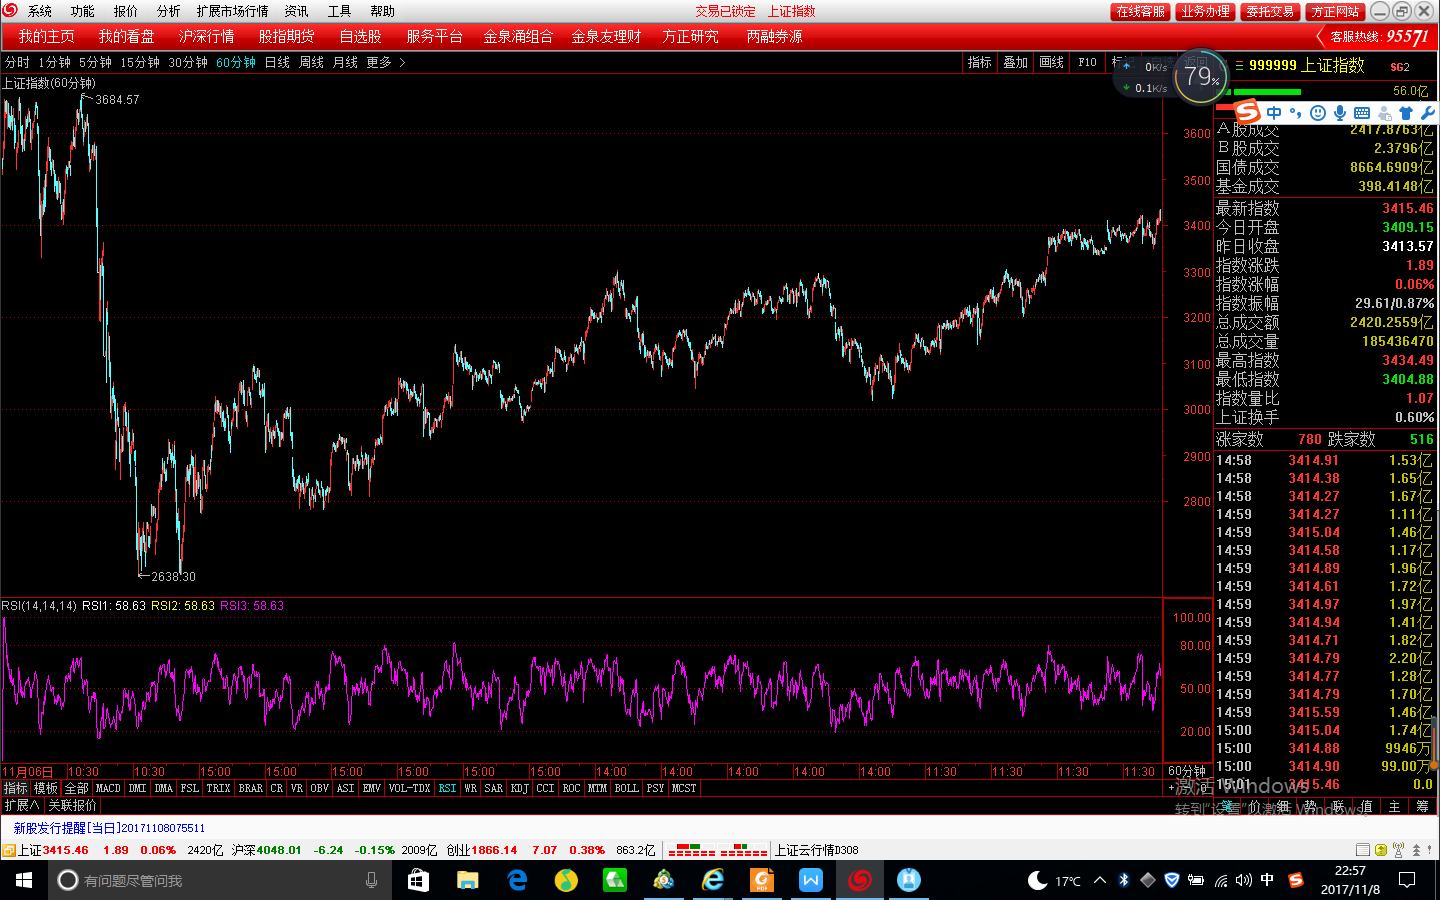The image size is (1440, 900).
Task: Show hidden tray icons chevron
Action: click(1099, 880)
